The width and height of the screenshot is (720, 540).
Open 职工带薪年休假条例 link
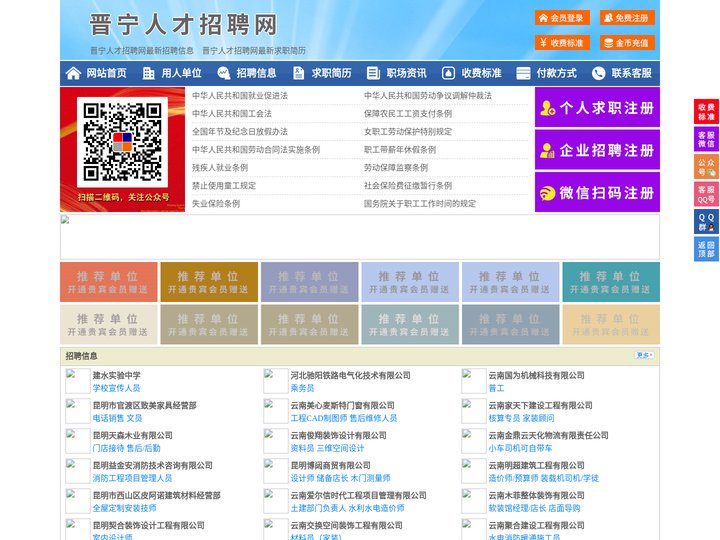(400, 150)
